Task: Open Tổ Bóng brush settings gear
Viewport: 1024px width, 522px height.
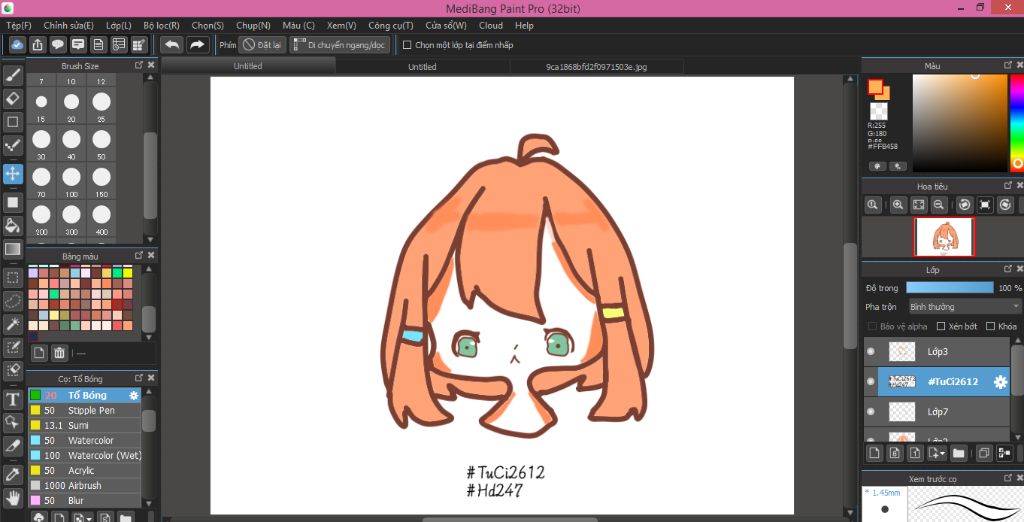Action: point(134,395)
